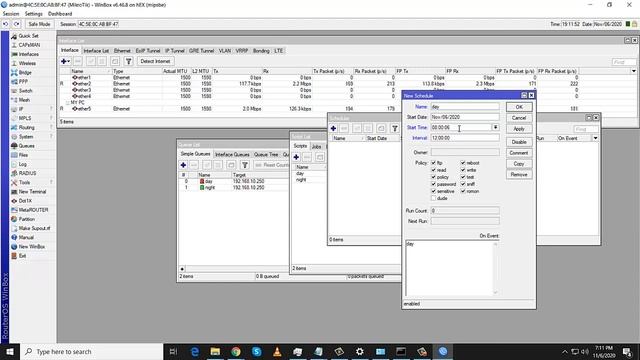Click the filter icon in Scheduler window
This screenshot has width=640, height=360.
click(395, 128)
